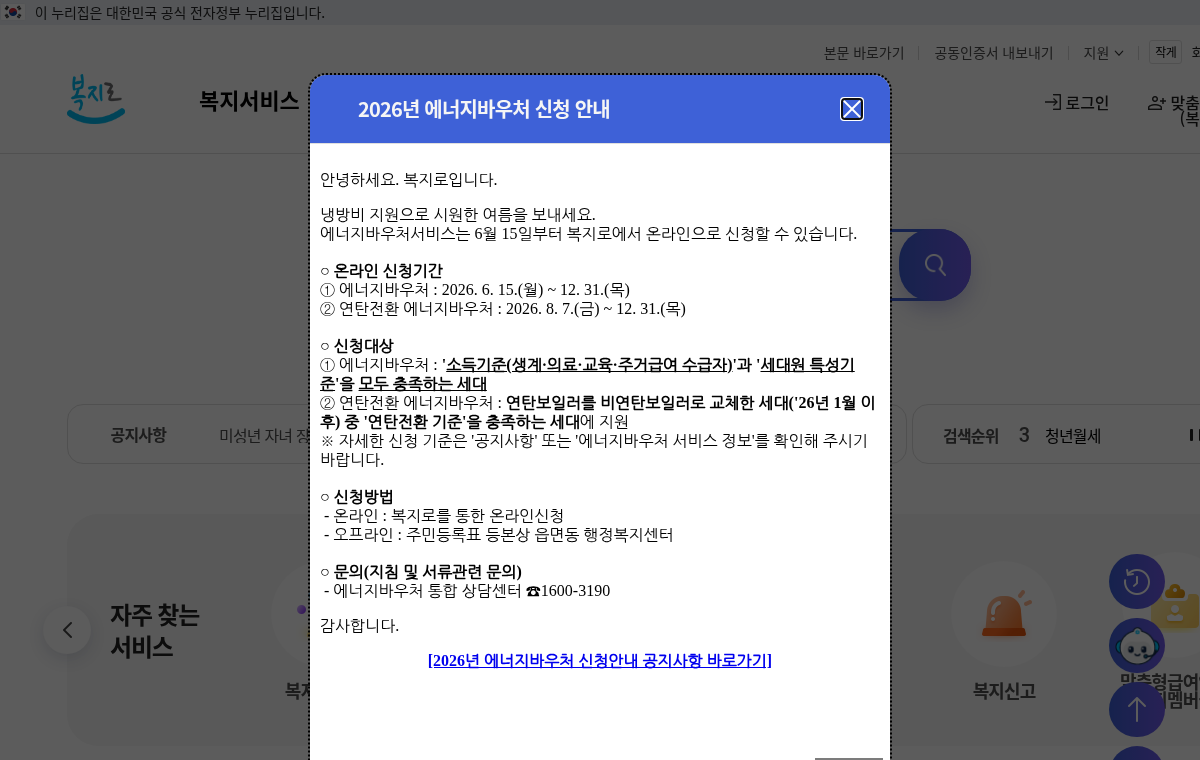Close the 2026 에너지바우처 신청 안내 popup
Image resolution: width=1200 pixels, height=760 pixels.
point(852,109)
